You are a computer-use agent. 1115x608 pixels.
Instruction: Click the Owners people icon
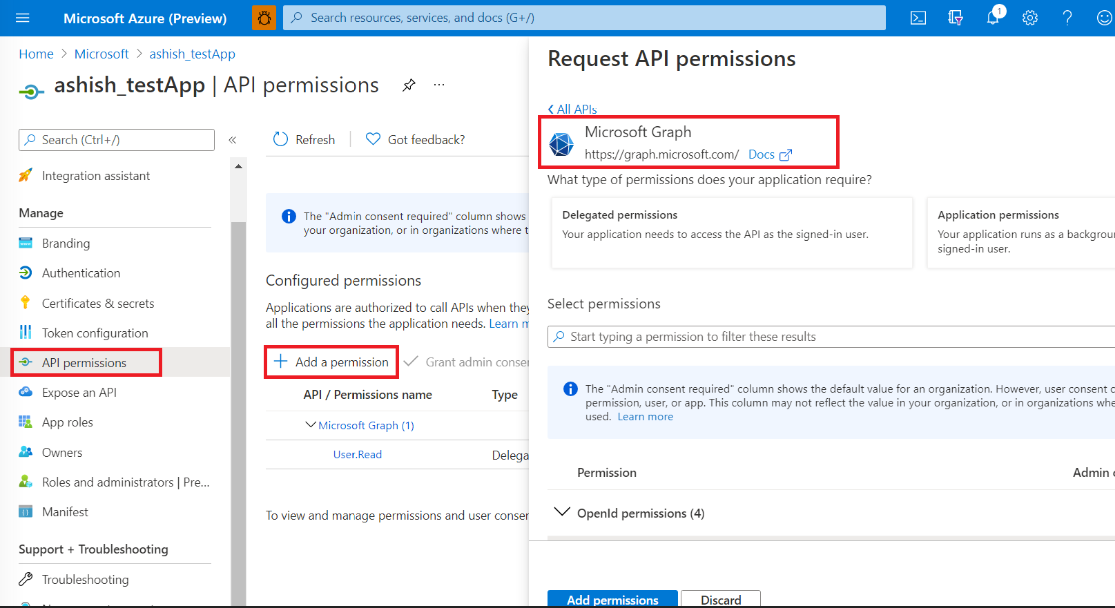pos(26,452)
